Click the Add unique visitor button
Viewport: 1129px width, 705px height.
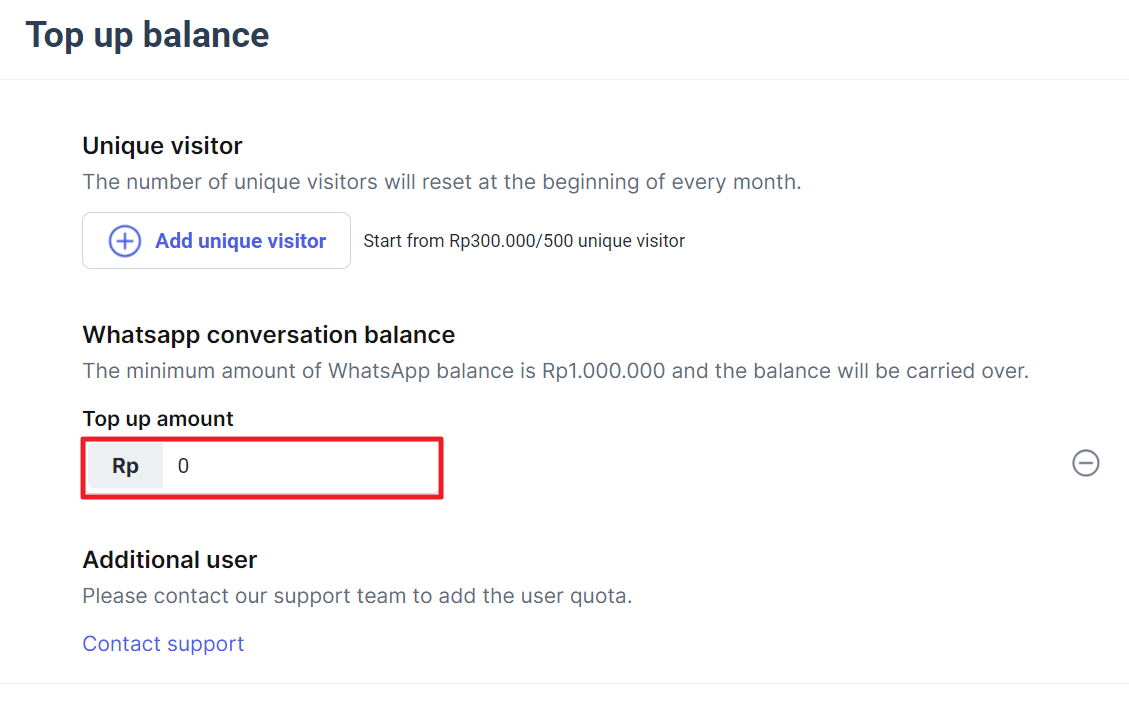coord(216,241)
